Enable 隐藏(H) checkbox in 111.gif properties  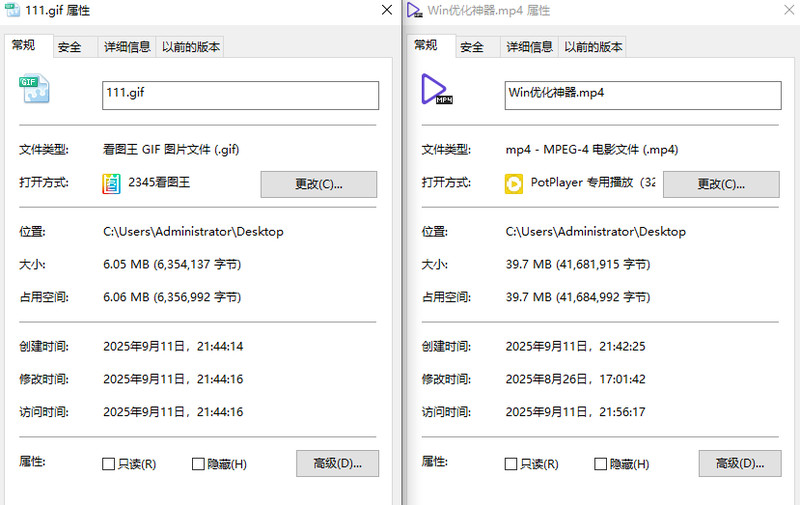[198, 464]
